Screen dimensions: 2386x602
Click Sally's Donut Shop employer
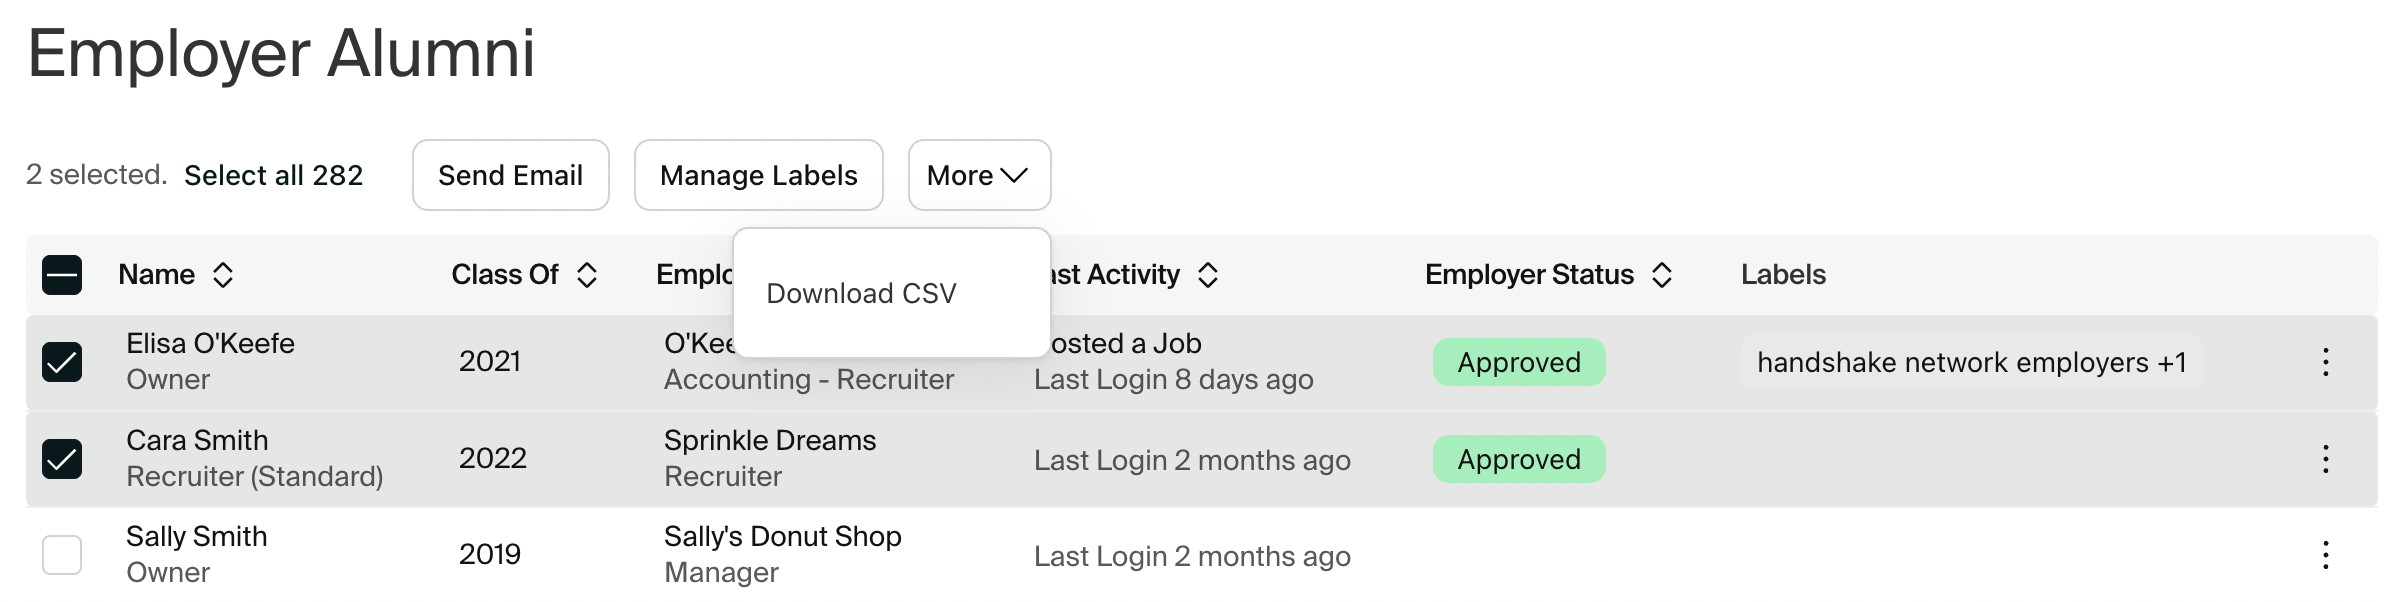[782, 536]
